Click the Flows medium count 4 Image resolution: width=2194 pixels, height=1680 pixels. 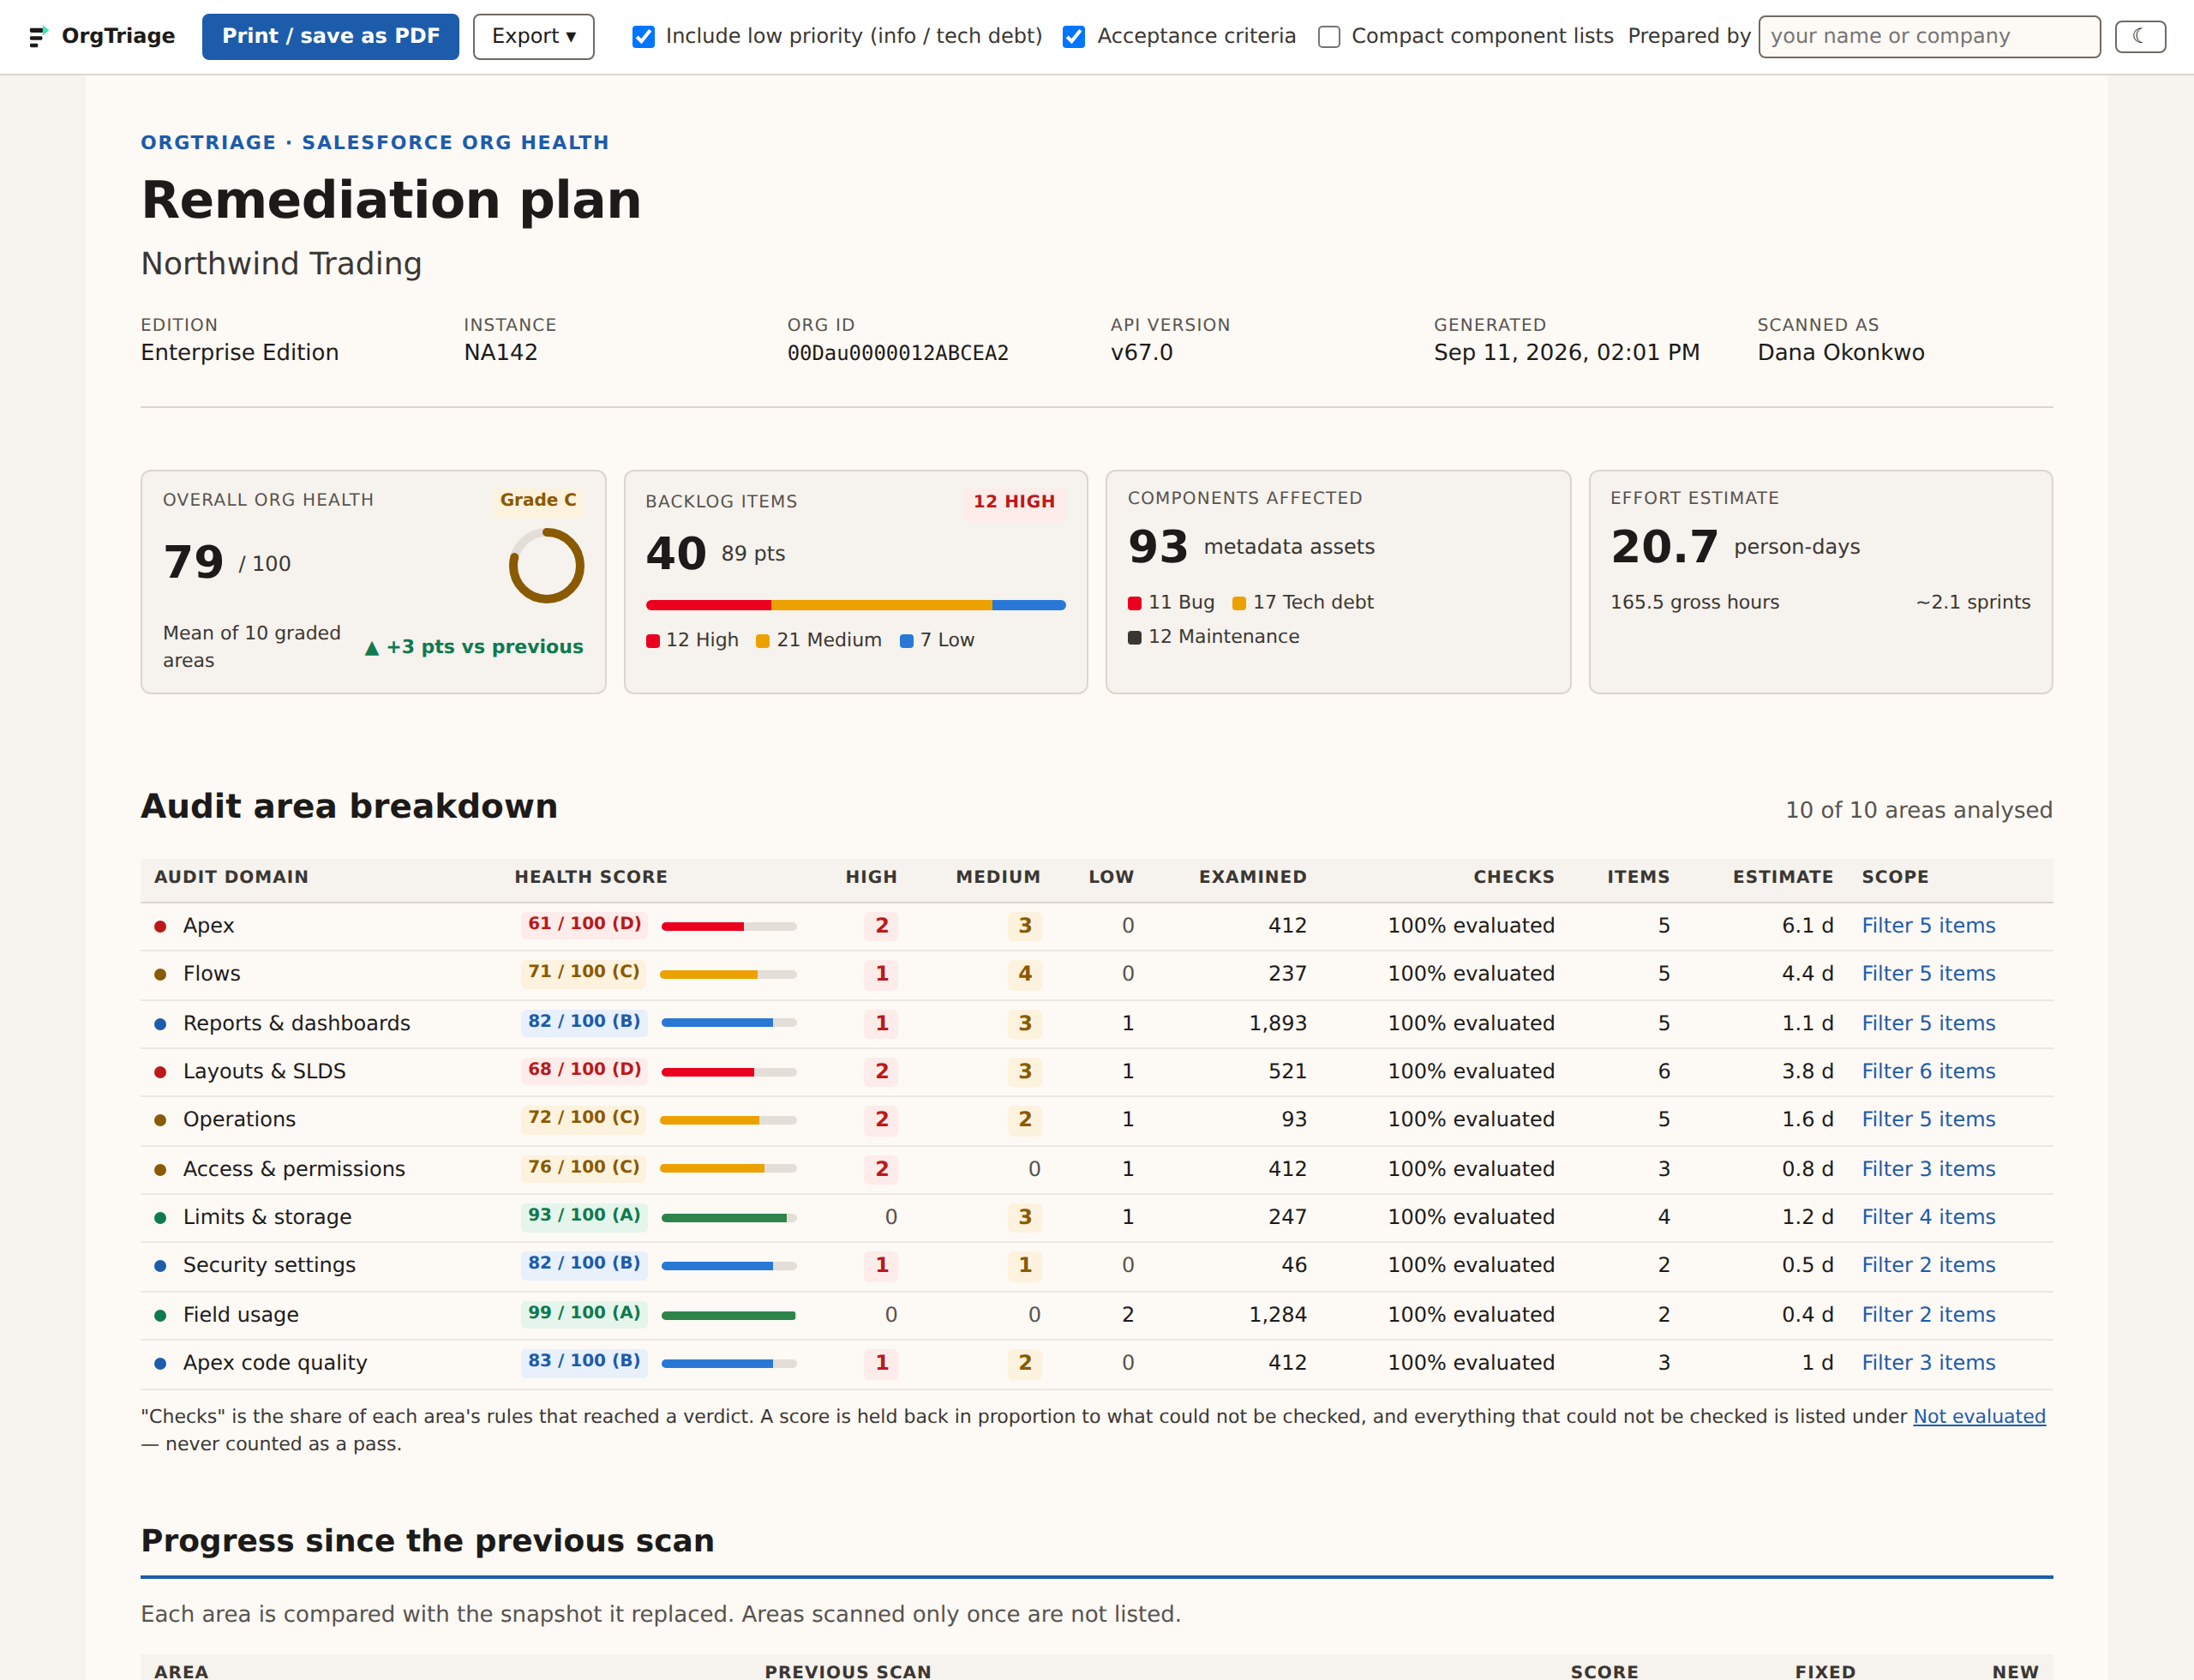tap(1025, 975)
